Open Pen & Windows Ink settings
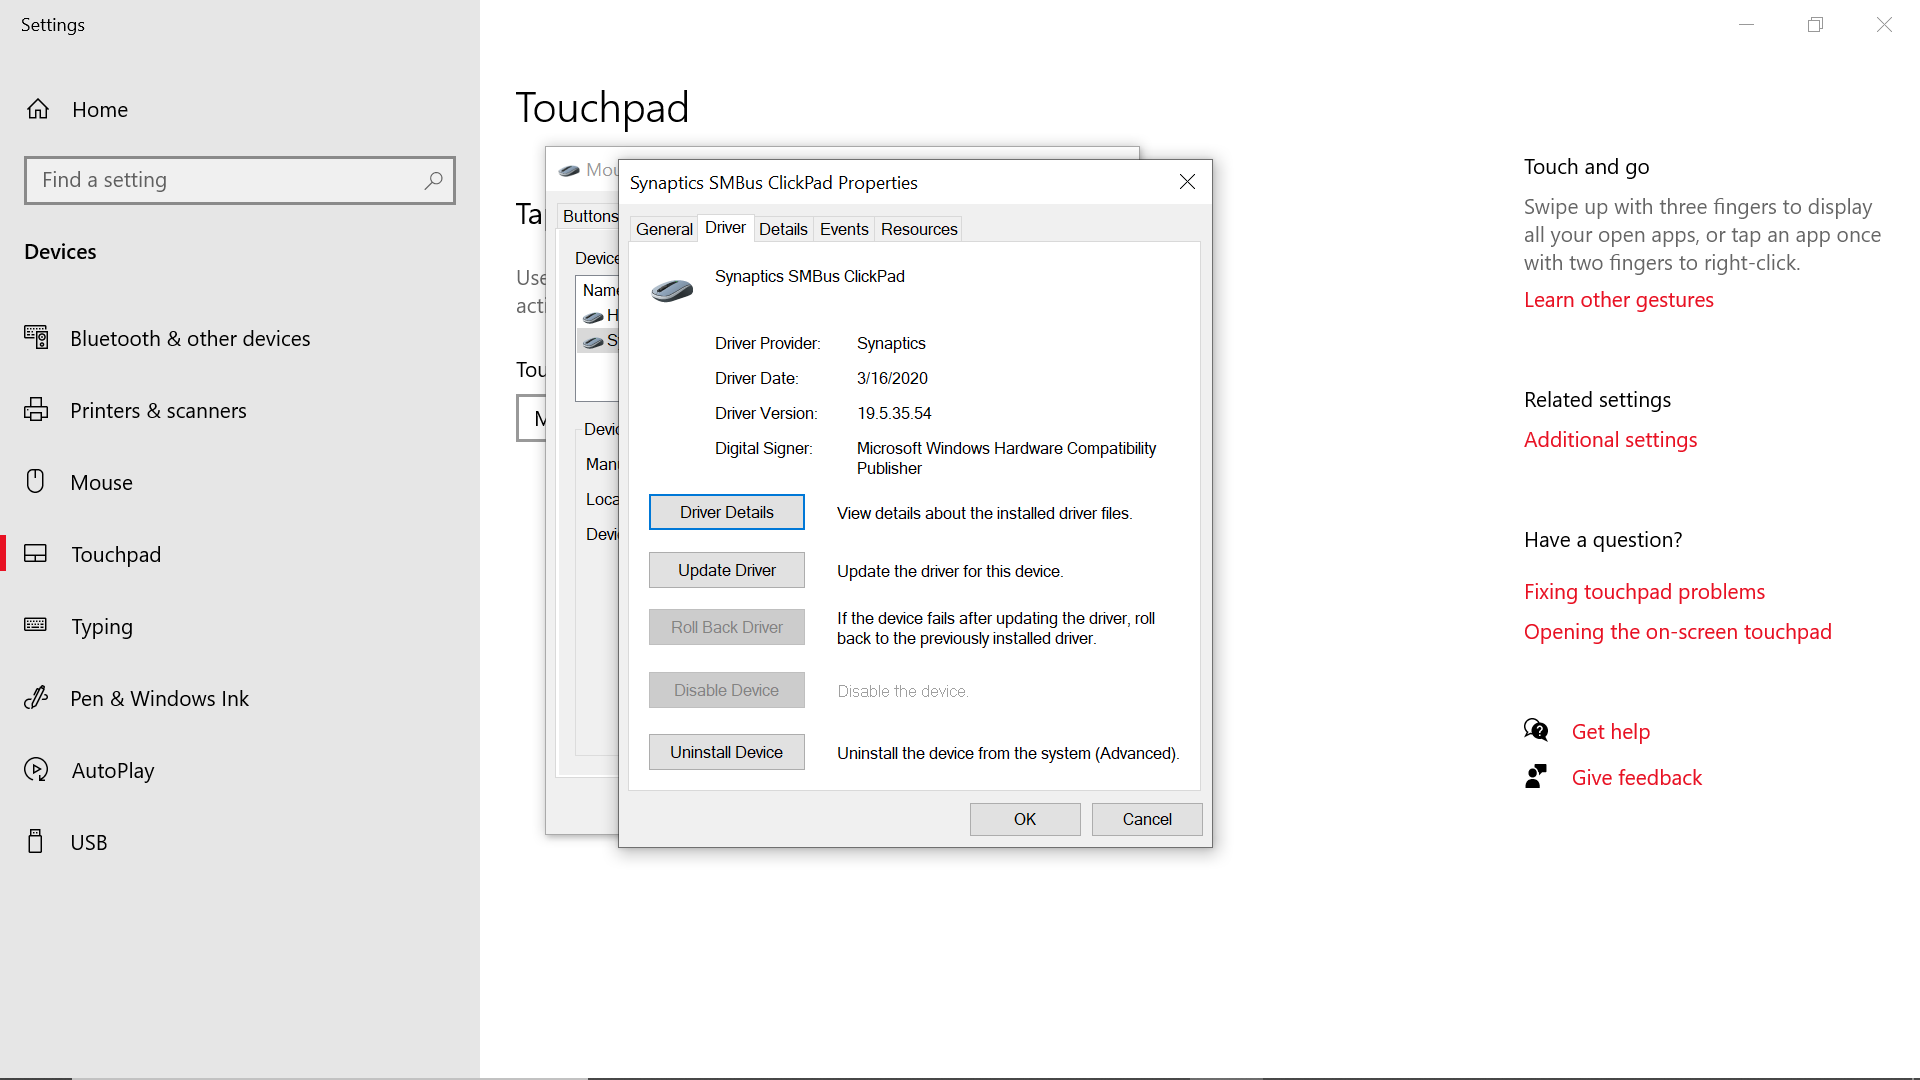Screen dimensions: 1920x1080 38,698
